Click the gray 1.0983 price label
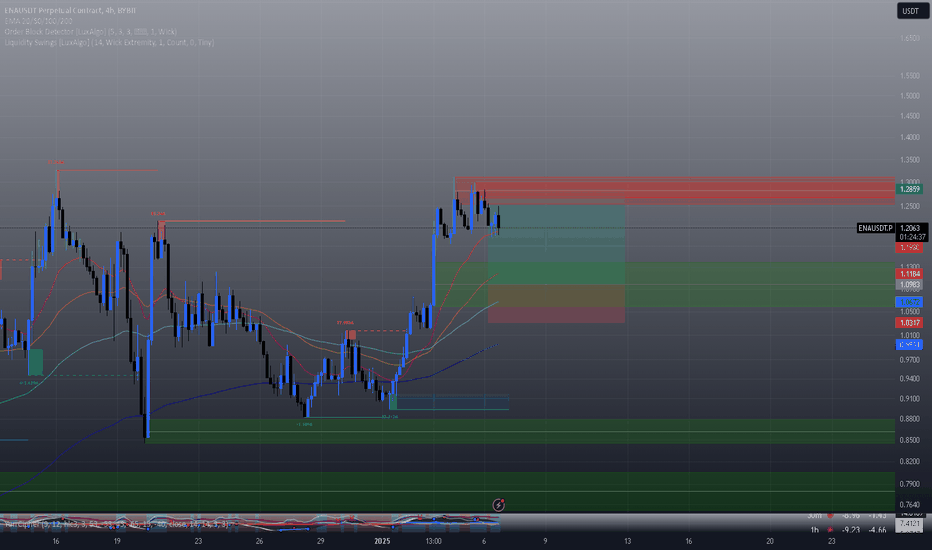Image resolution: width=932 pixels, height=550 pixels. 909,285
